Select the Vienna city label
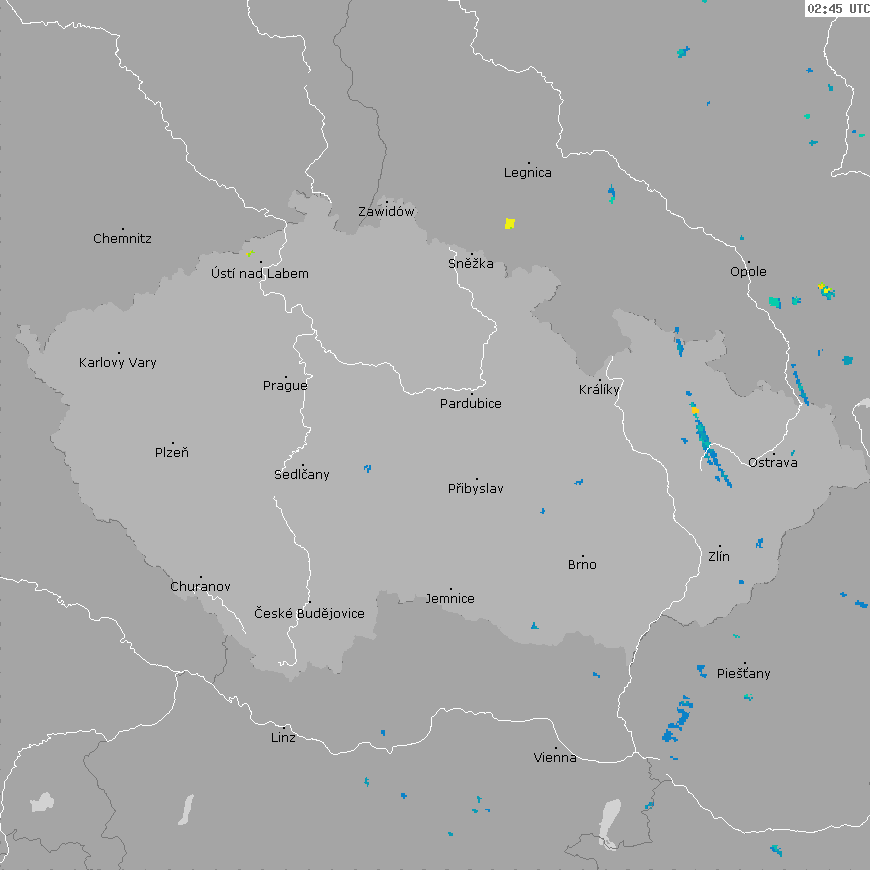Image resolution: width=870 pixels, height=870 pixels. [555, 757]
